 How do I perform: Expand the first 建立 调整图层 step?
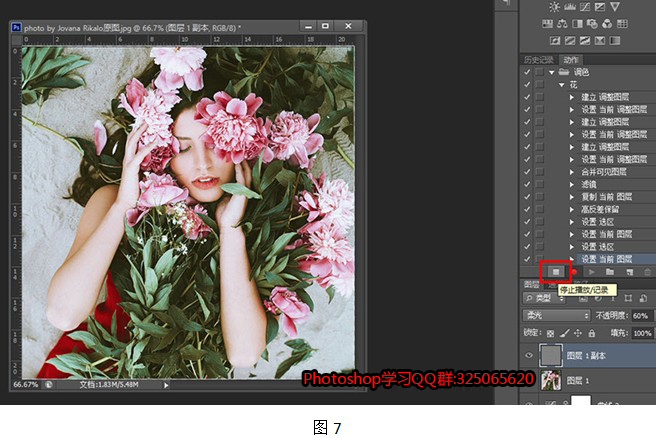click(572, 97)
